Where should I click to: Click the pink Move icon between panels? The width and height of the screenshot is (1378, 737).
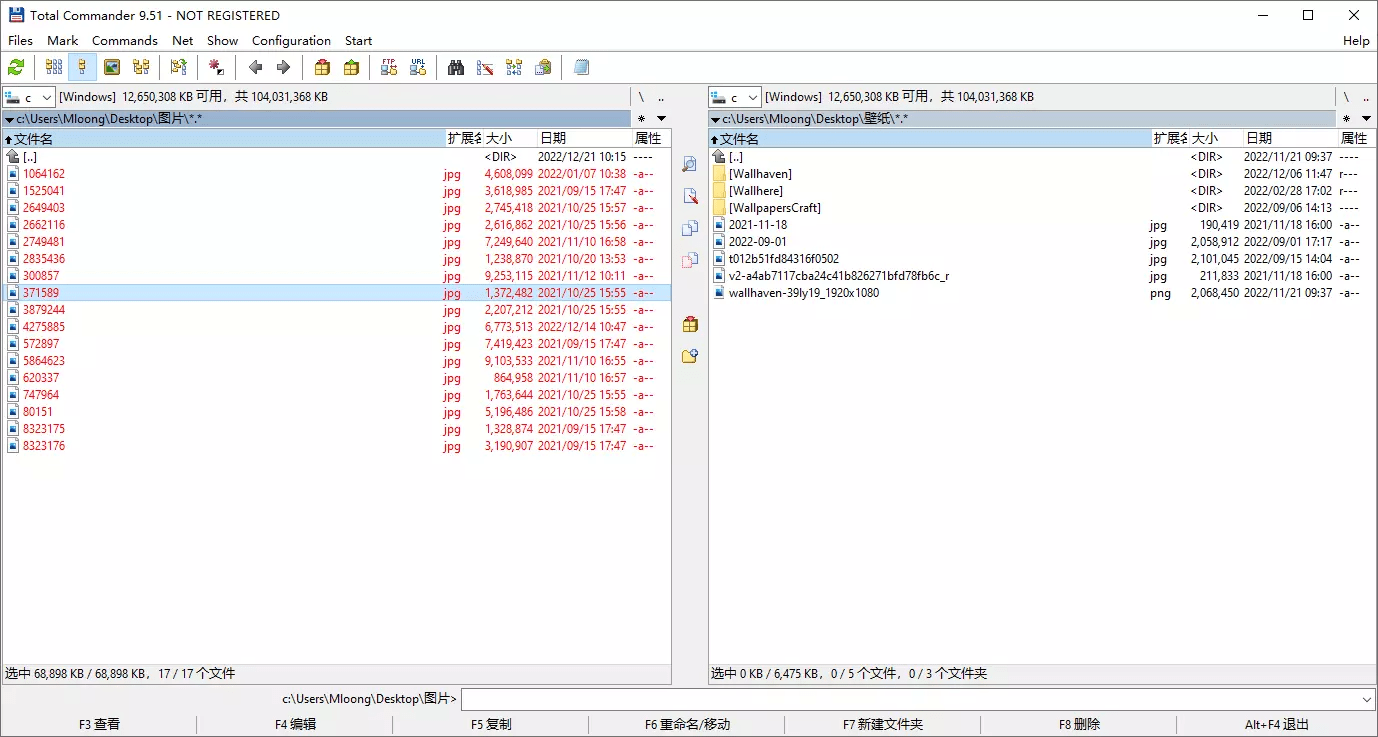(689, 261)
